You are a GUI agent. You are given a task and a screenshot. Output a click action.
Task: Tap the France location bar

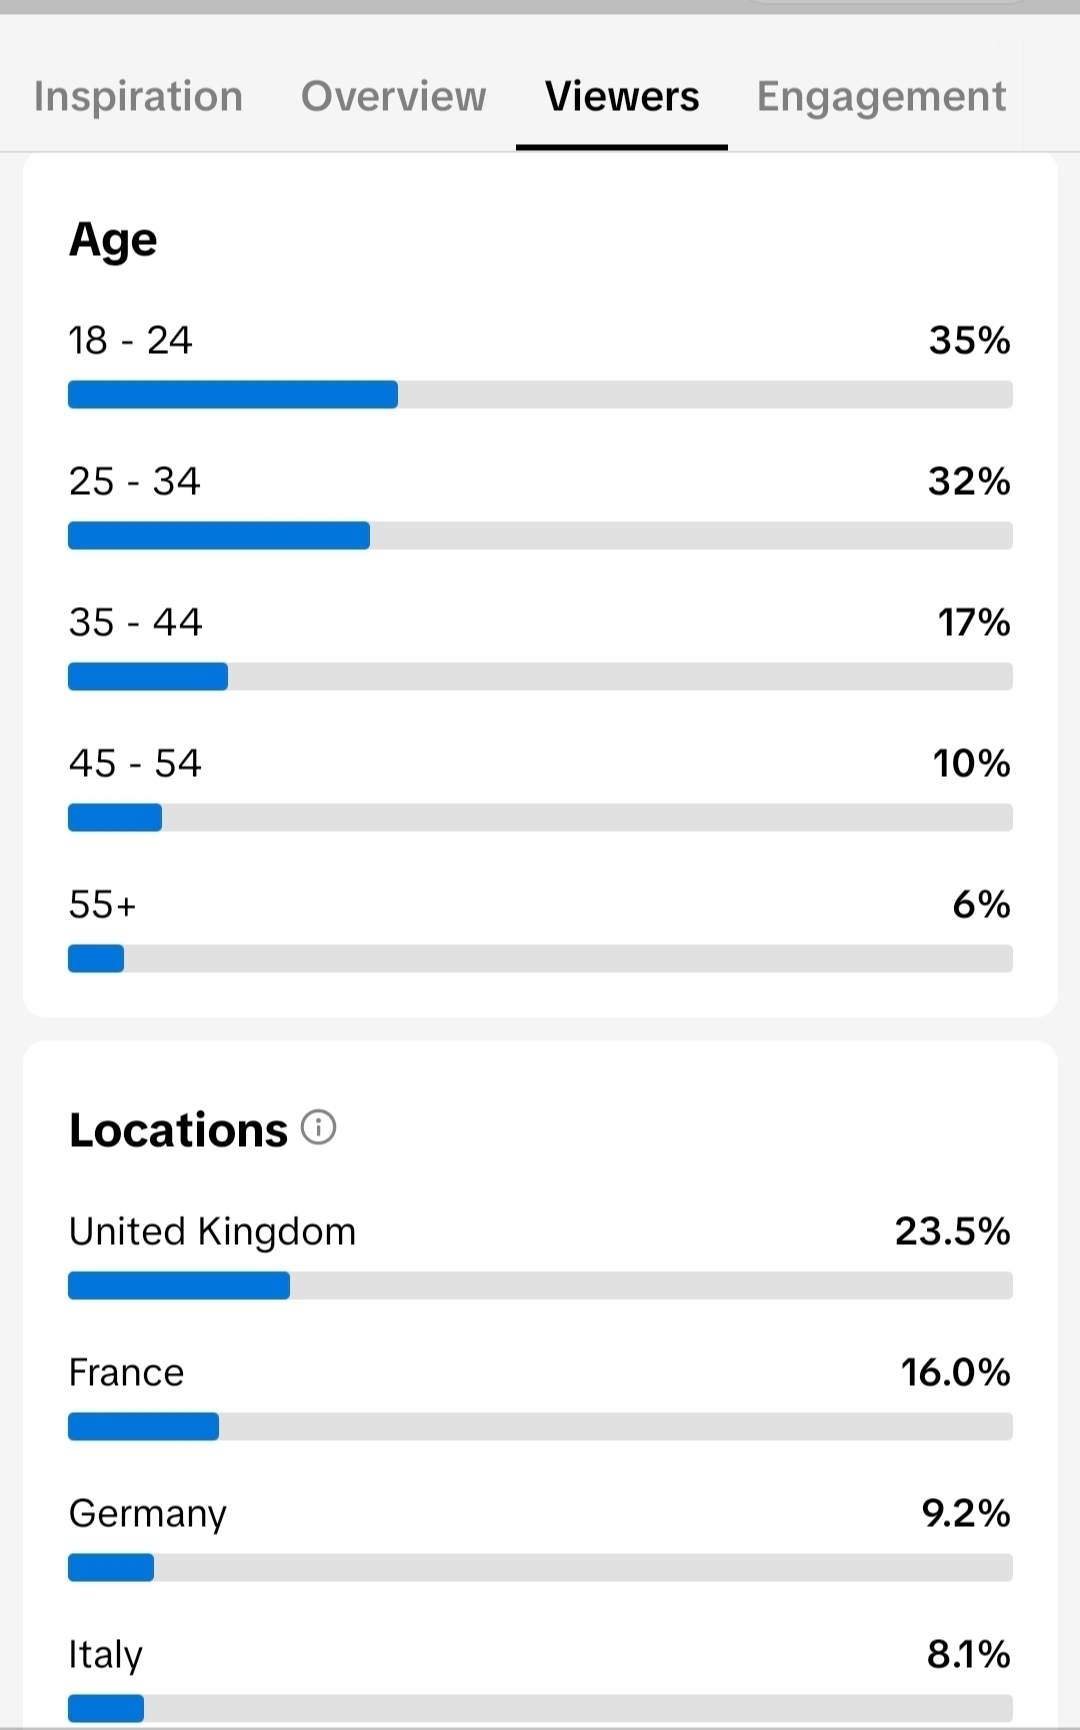(540, 1426)
